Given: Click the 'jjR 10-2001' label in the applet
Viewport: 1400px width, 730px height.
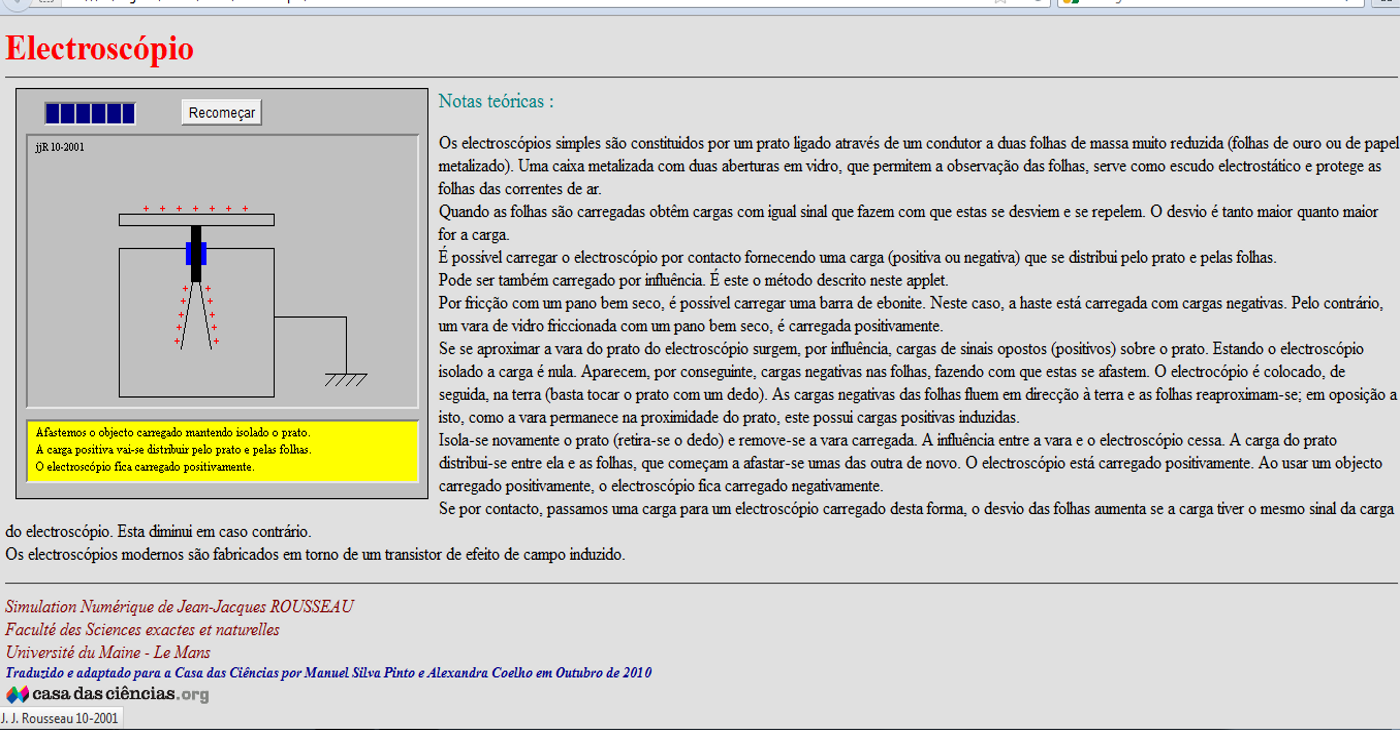Looking at the screenshot, I should coord(59,147).
